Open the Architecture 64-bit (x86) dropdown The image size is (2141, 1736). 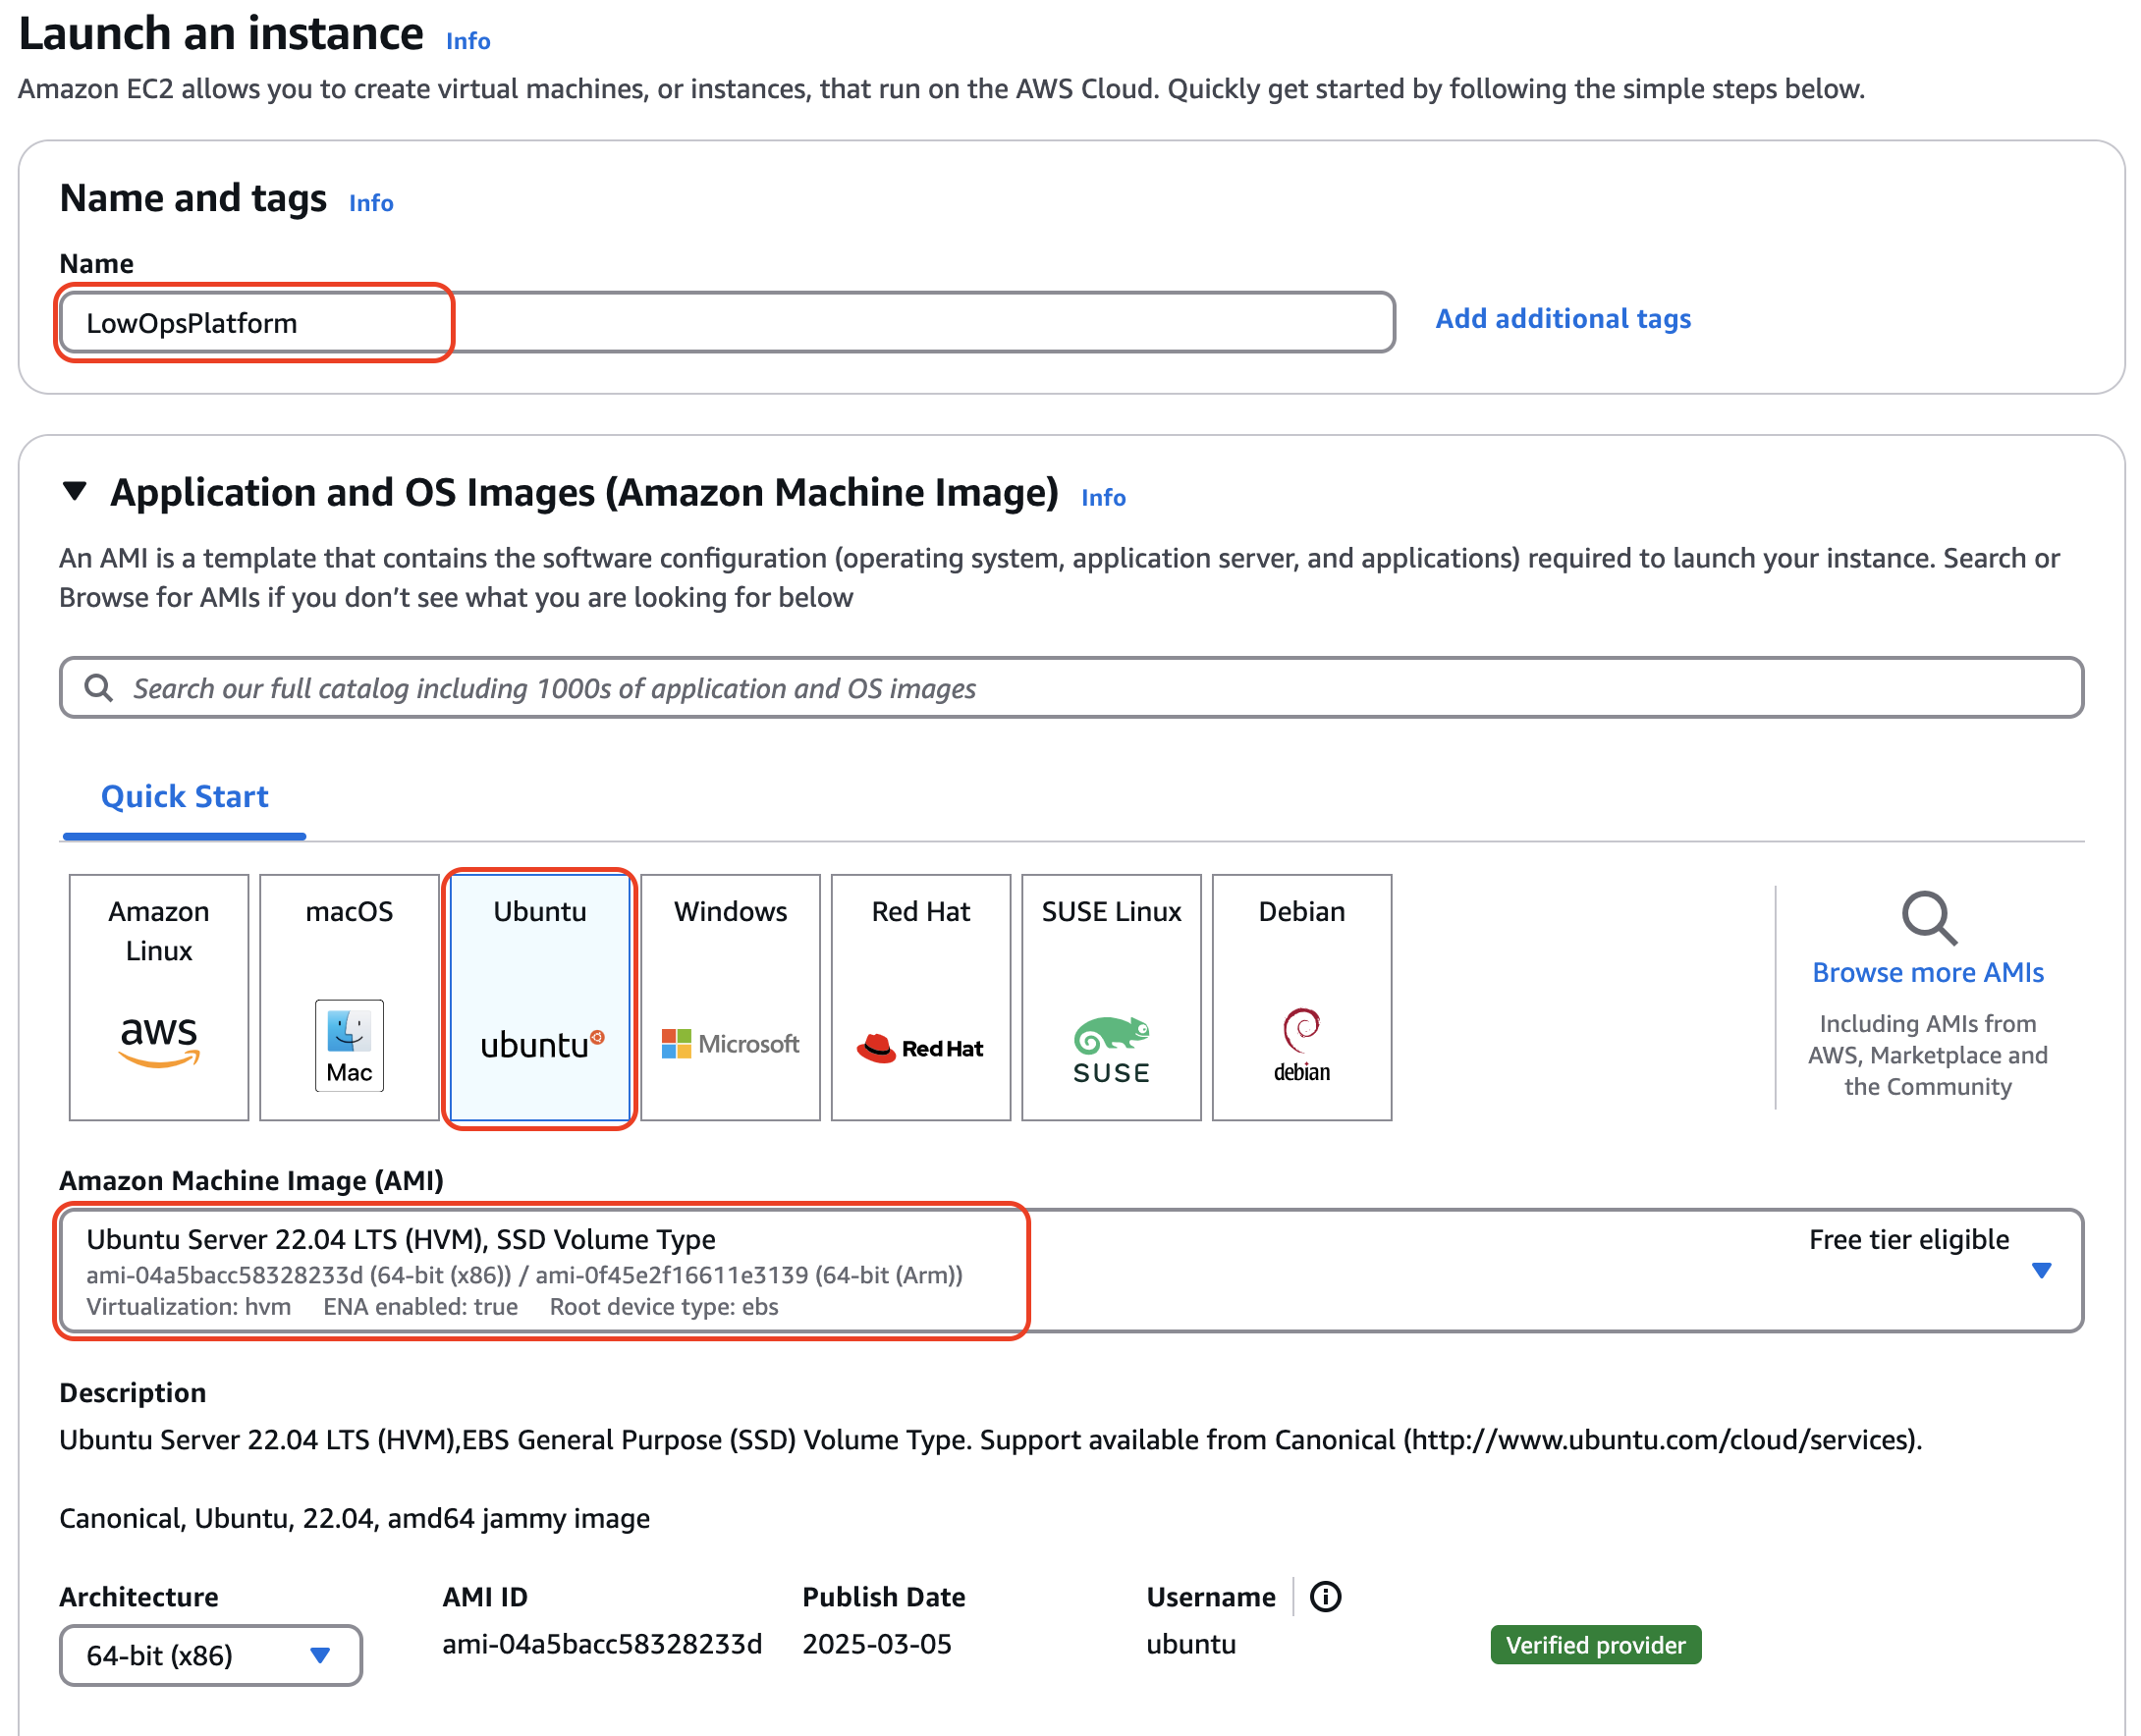[x=210, y=1655]
